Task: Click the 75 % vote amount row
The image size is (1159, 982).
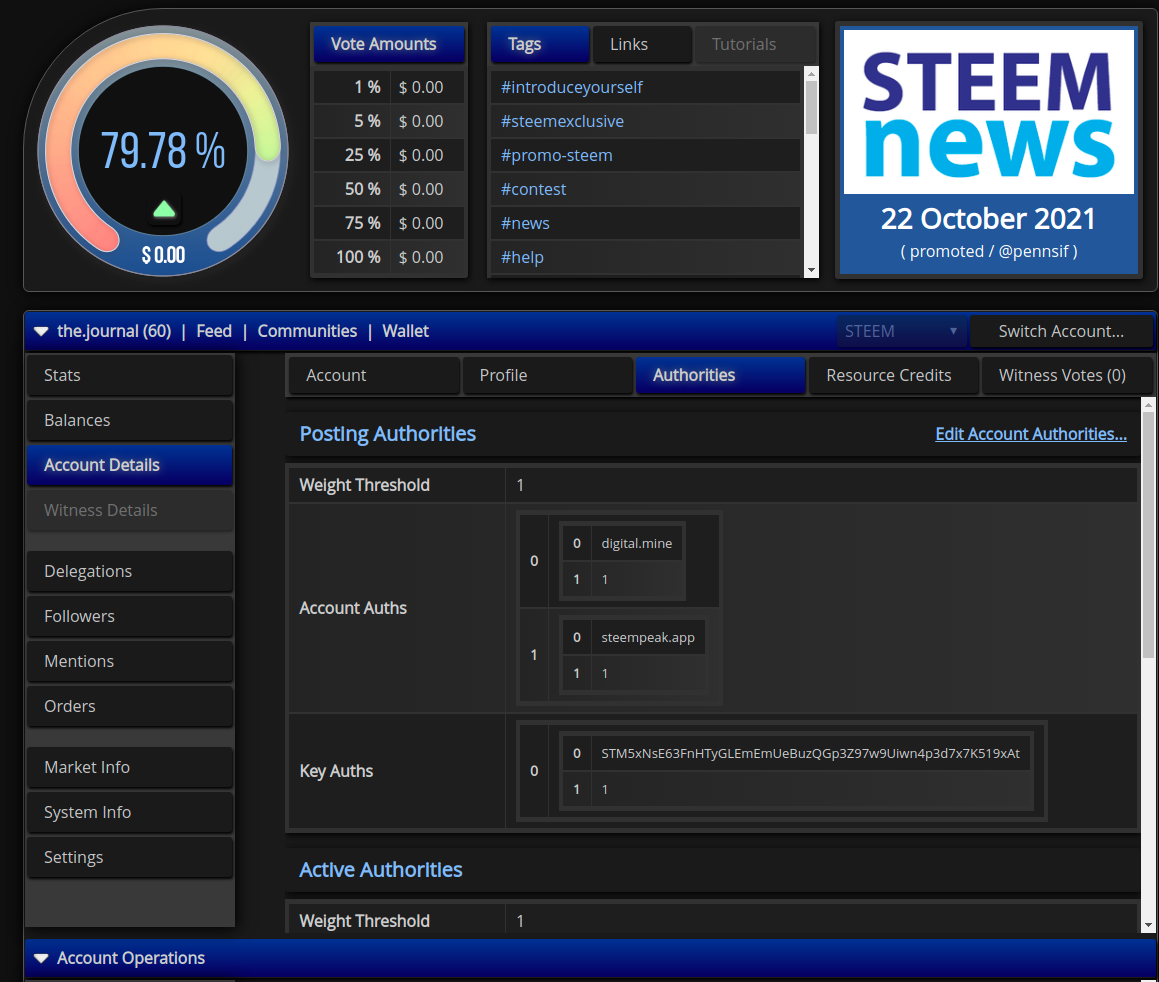Action: [389, 223]
